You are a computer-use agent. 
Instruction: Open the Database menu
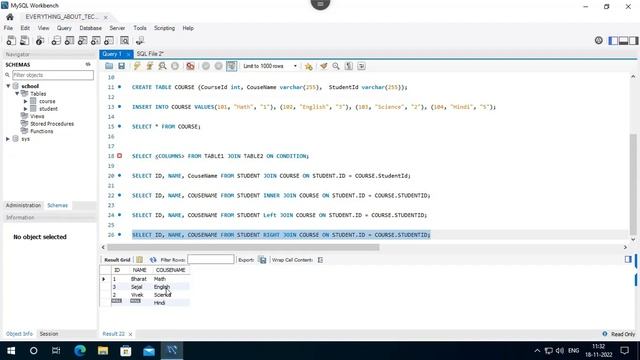click(x=91, y=28)
